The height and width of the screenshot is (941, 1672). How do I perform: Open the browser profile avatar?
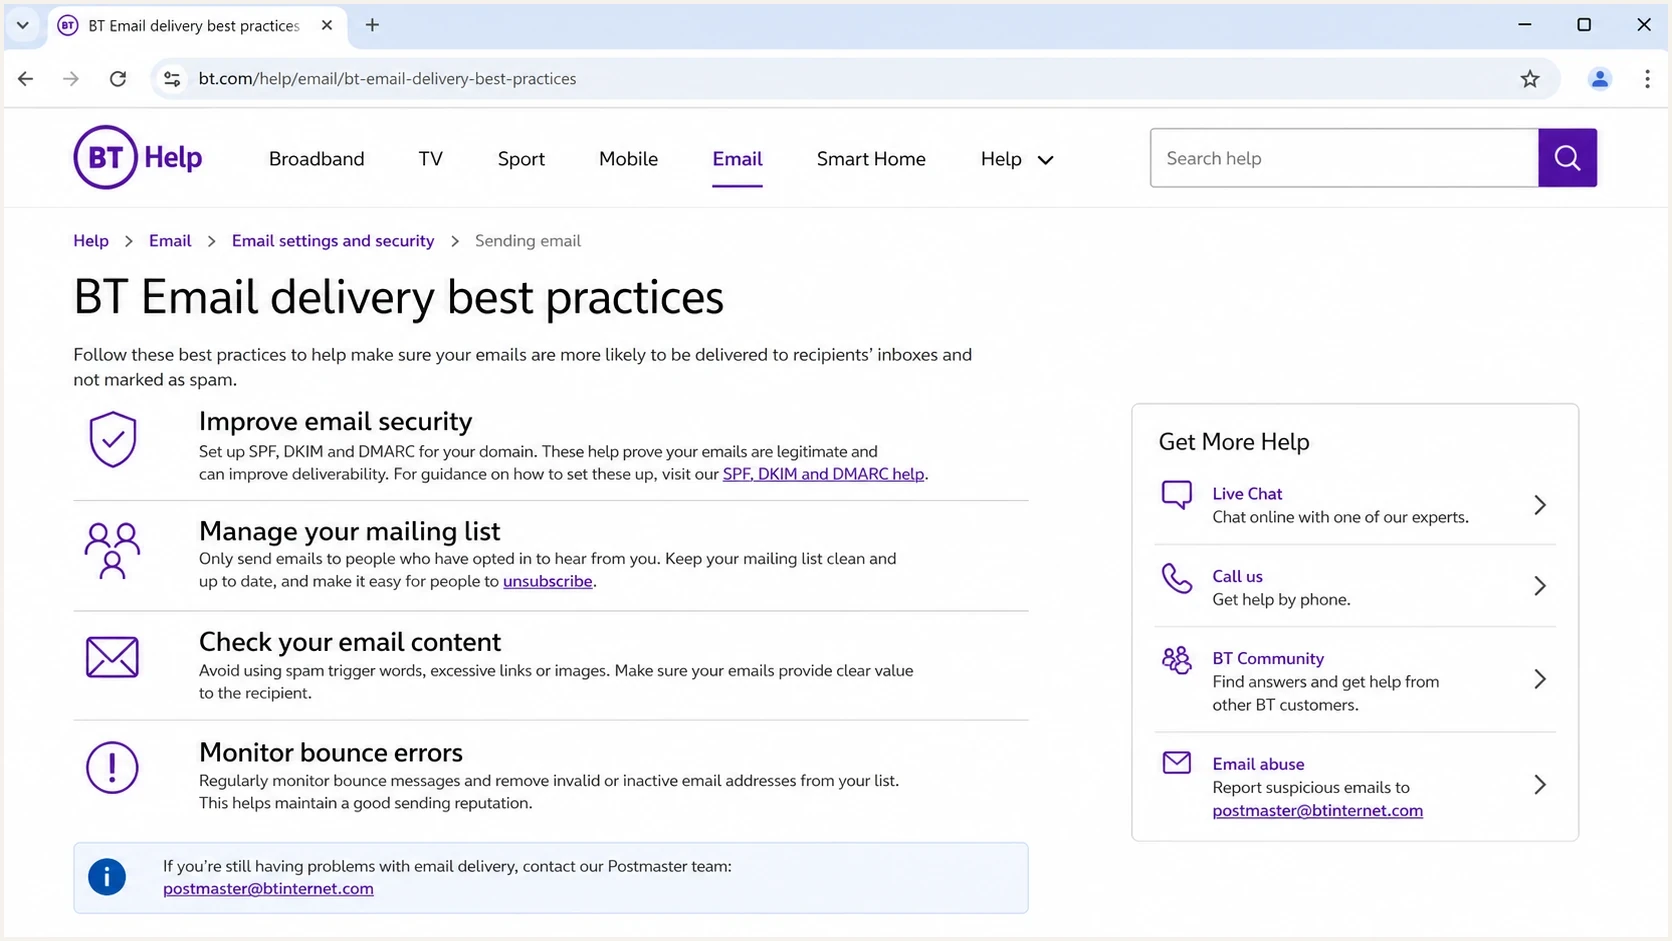click(x=1600, y=79)
